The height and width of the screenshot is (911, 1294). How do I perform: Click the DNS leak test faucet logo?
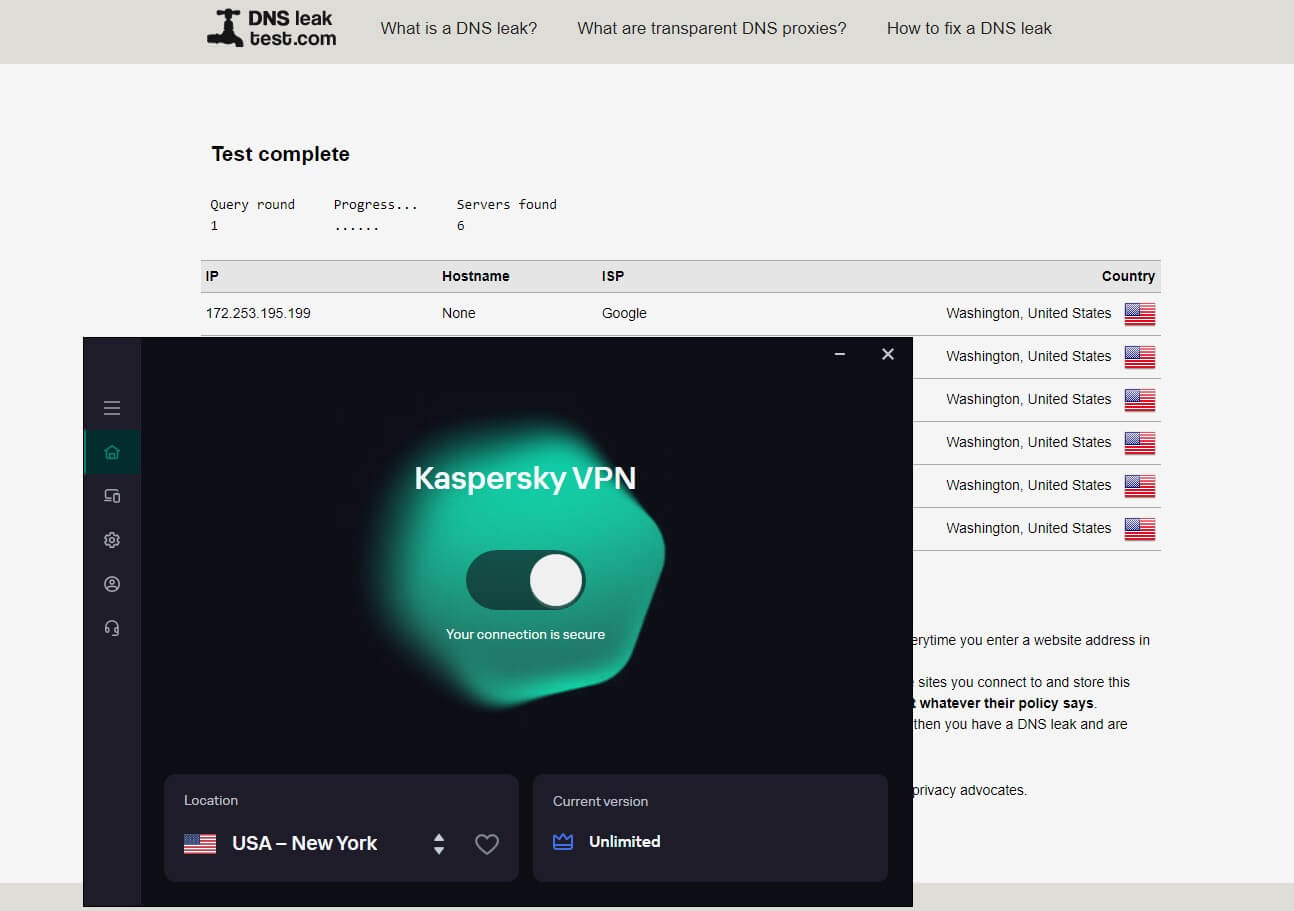pyautogui.click(x=272, y=28)
